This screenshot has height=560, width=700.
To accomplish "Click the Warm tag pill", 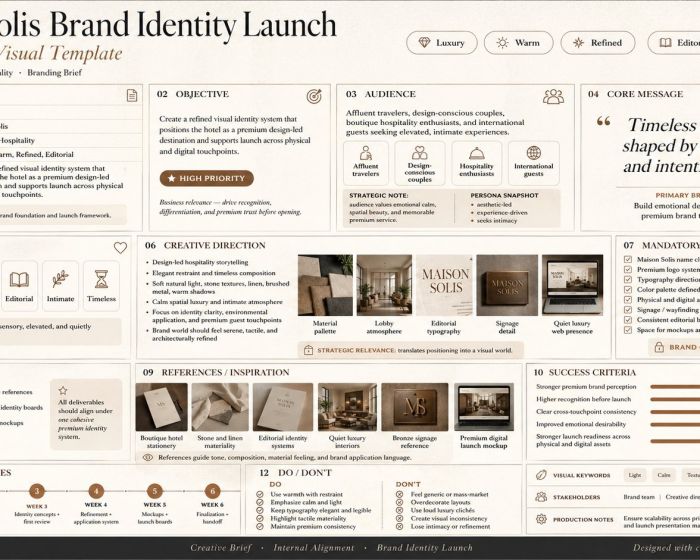I will coord(518,43).
